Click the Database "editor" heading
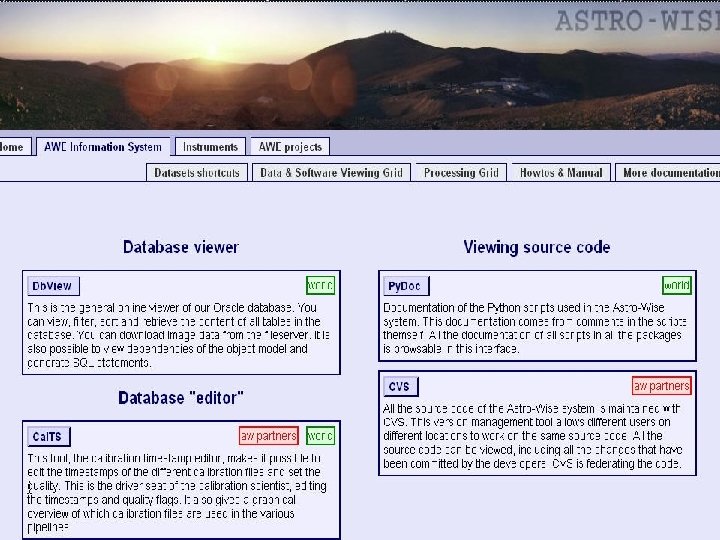The width and height of the screenshot is (720, 540). [181, 398]
